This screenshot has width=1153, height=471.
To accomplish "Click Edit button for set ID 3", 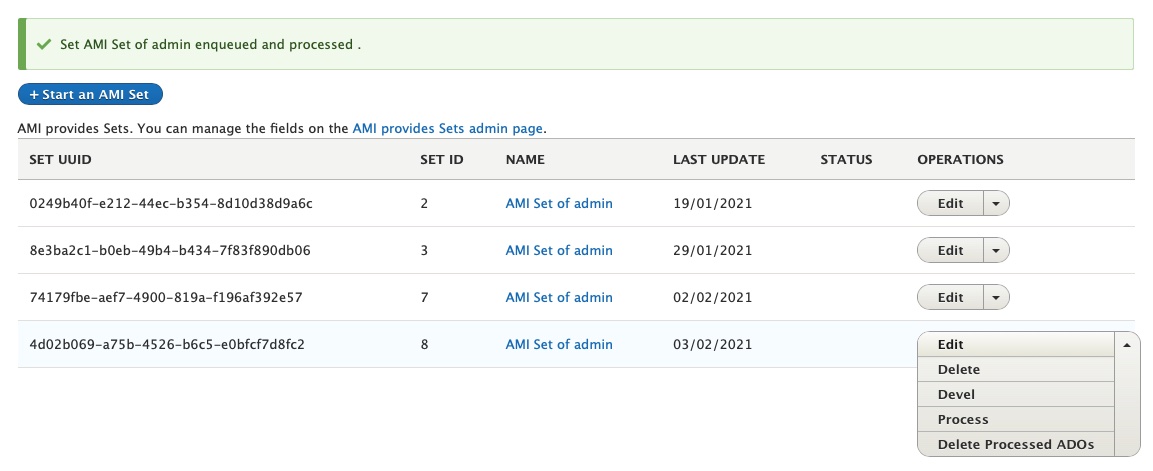I will point(950,251).
